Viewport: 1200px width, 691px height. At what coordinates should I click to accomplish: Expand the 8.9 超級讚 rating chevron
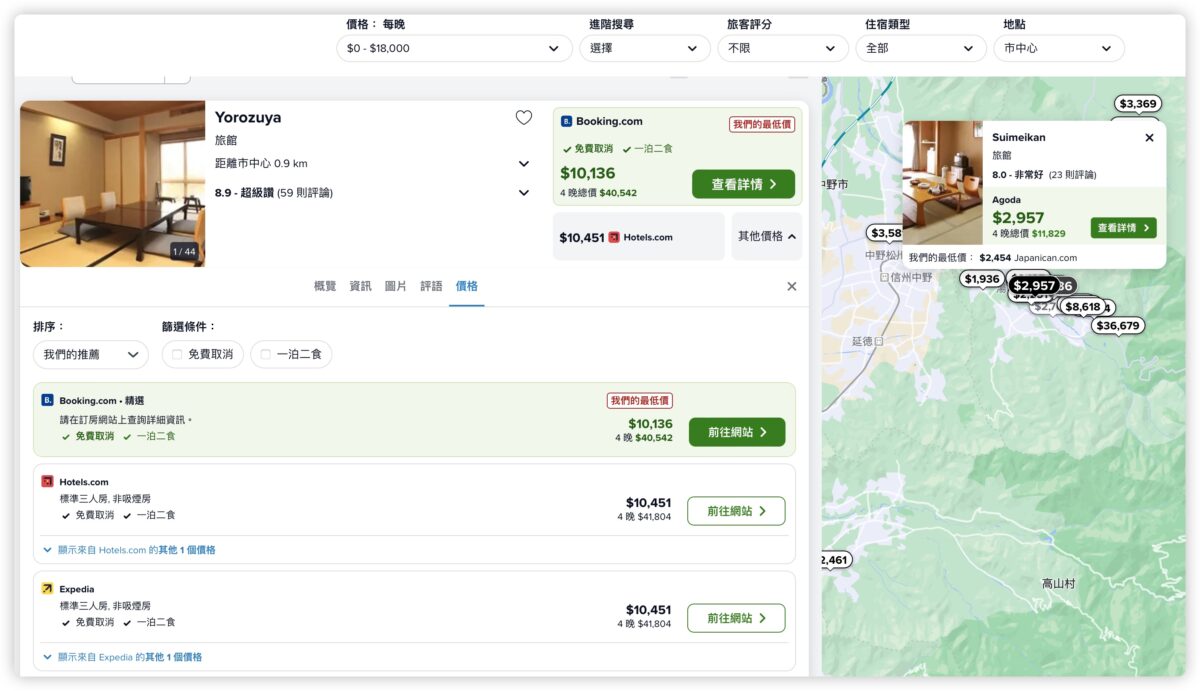(x=524, y=193)
